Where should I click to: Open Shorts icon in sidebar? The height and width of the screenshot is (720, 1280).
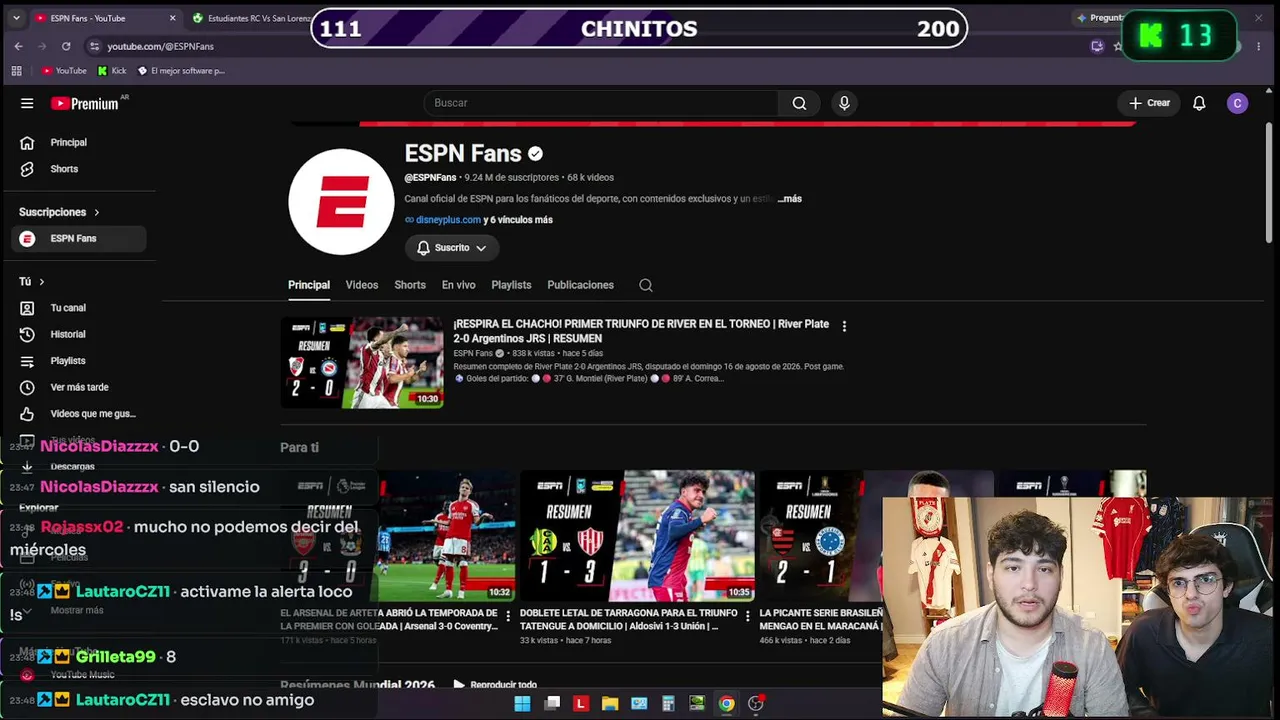27,169
